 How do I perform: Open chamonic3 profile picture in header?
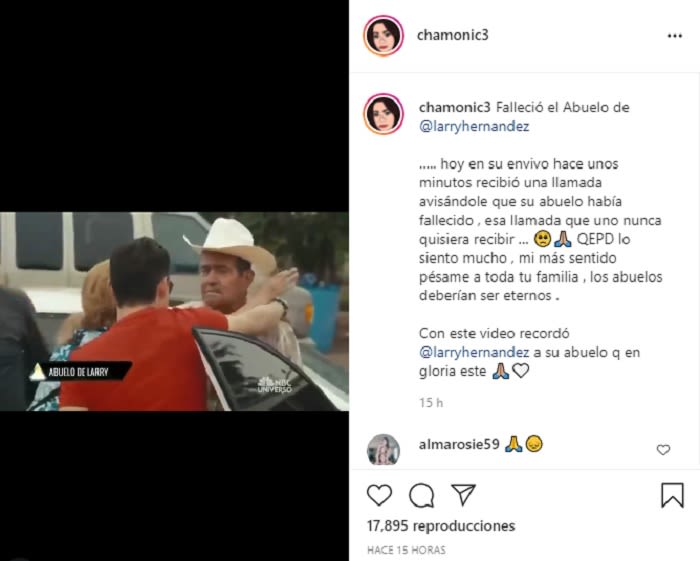[x=383, y=36]
